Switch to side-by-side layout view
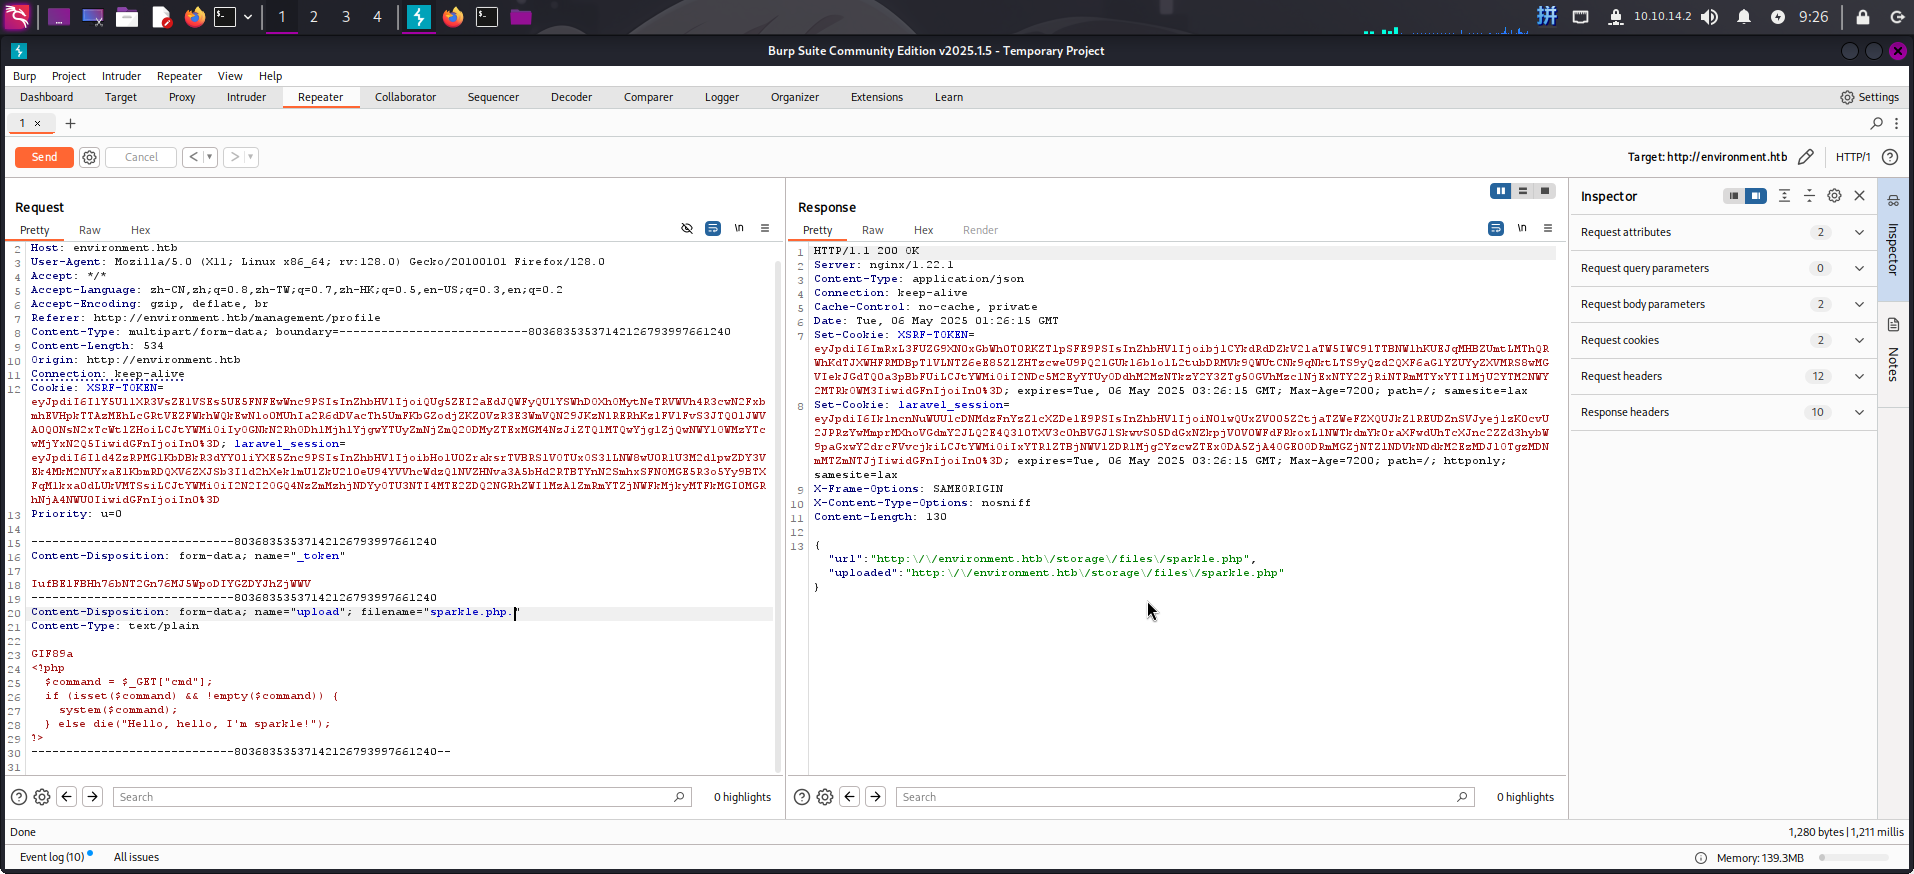 pos(1500,191)
